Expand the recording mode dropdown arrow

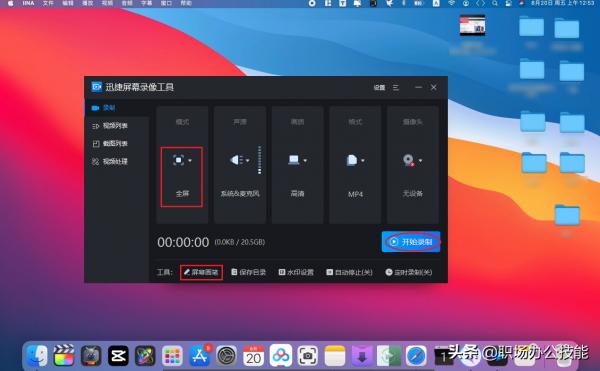click(190, 161)
